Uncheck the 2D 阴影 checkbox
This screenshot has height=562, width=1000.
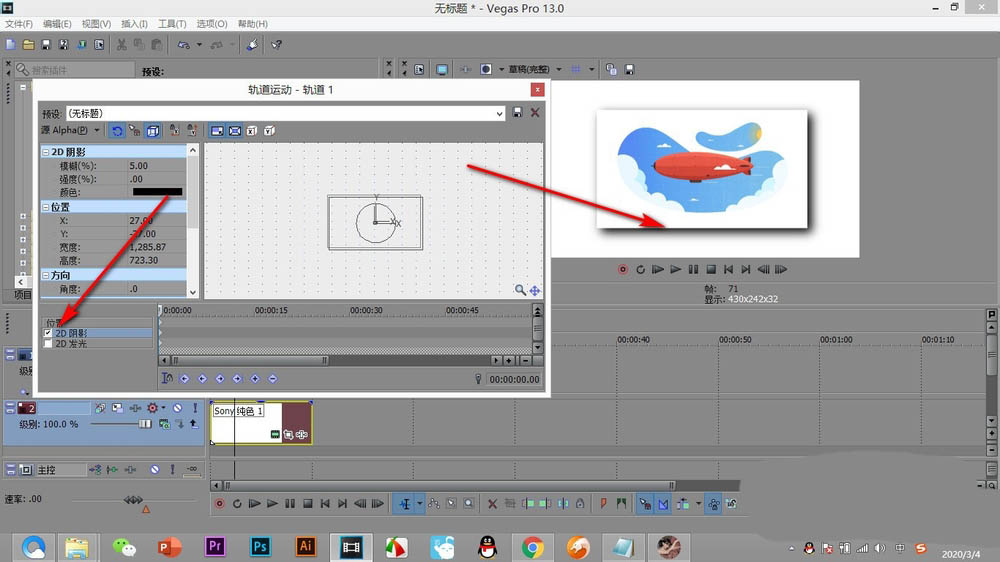coord(48,333)
